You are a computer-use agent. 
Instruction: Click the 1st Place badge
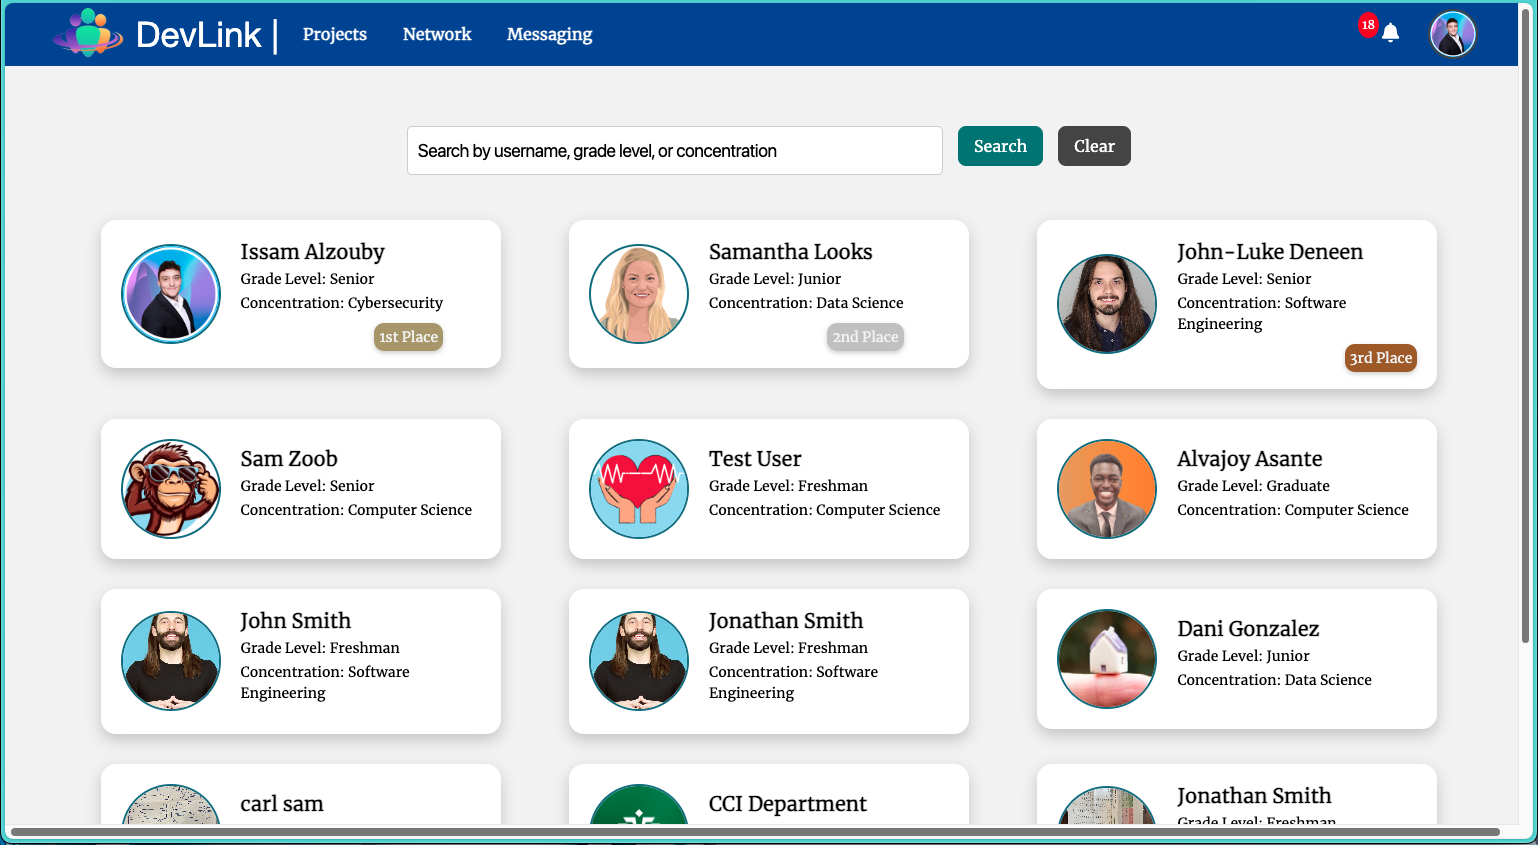pyautogui.click(x=408, y=337)
